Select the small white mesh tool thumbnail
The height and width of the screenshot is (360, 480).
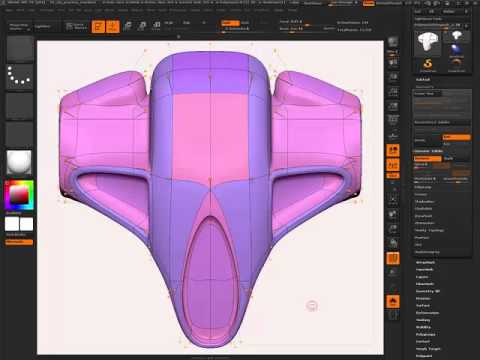pos(456,36)
